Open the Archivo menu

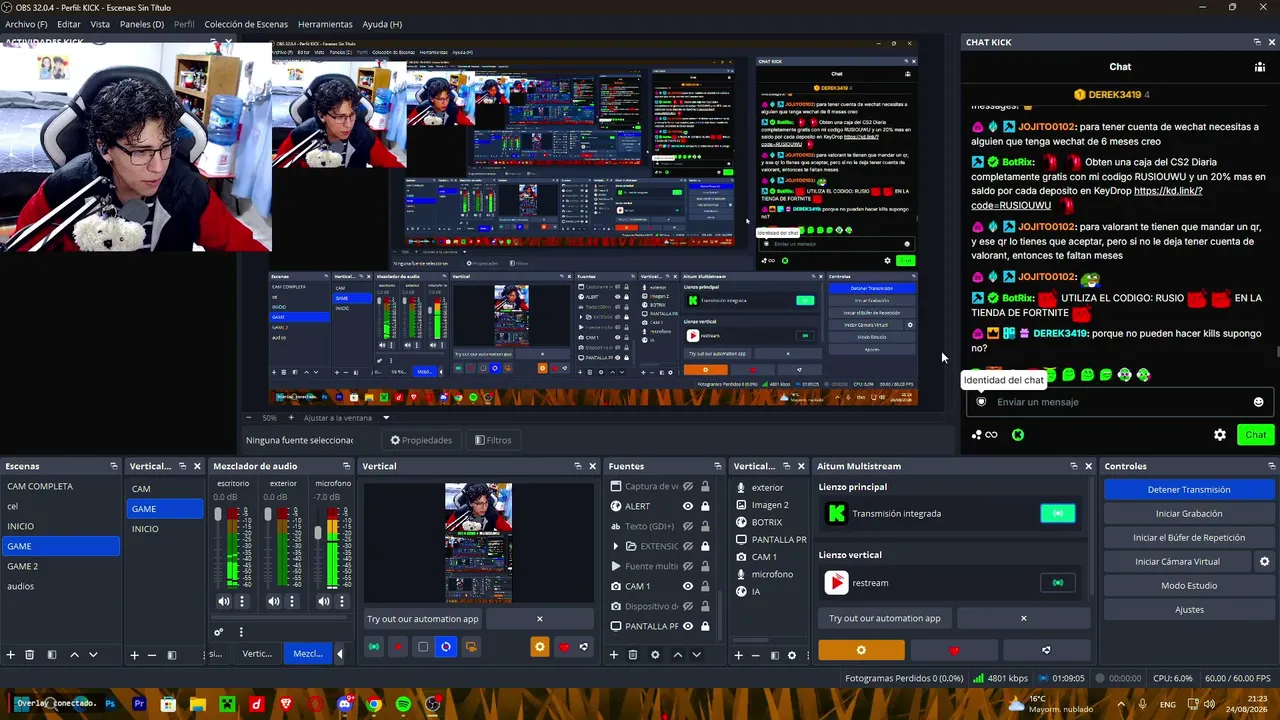pos(26,24)
